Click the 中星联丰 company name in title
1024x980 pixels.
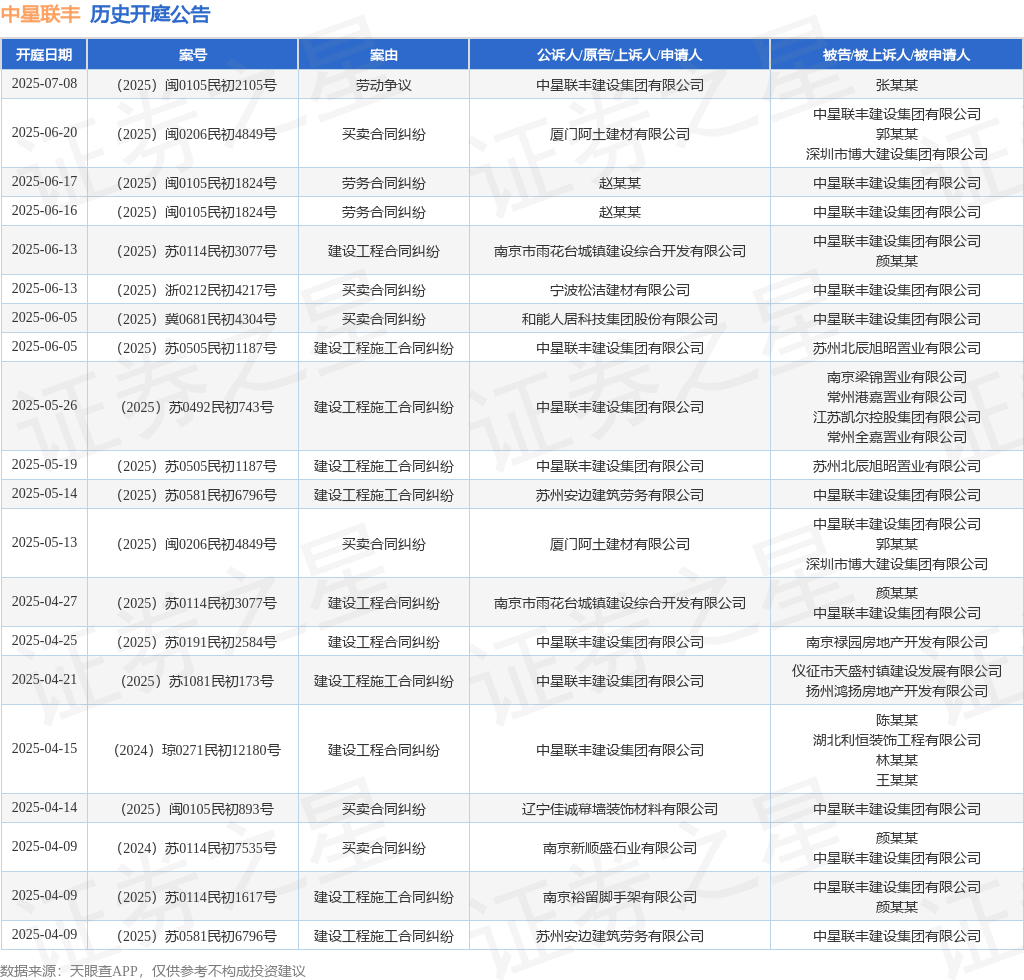pos(40,15)
